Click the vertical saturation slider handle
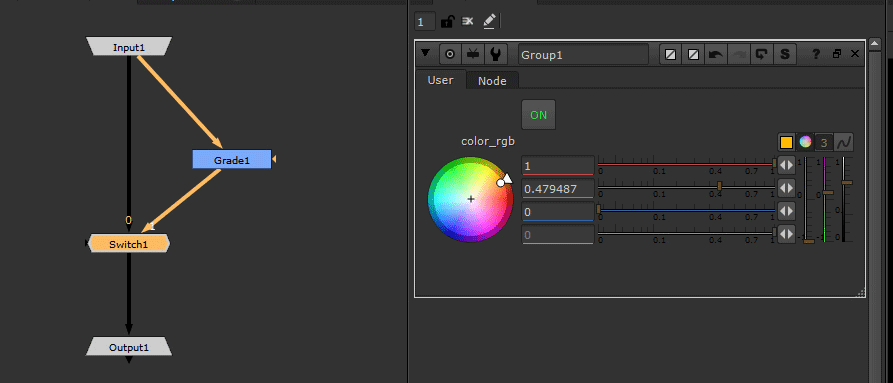The height and width of the screenshot is (383, 893). click(828, 192)
